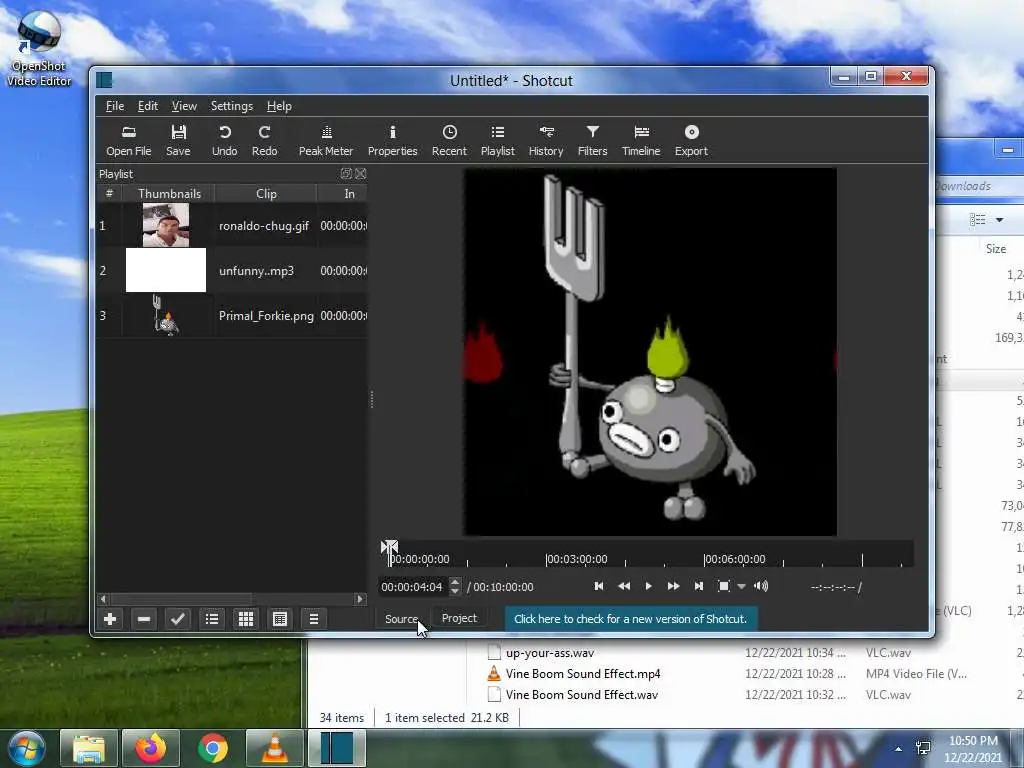The height and width of the screenshot is (768, 1024).
Task: Update playlist item with checkmark button
Action: pyautogui.click(x=178, y=618)
